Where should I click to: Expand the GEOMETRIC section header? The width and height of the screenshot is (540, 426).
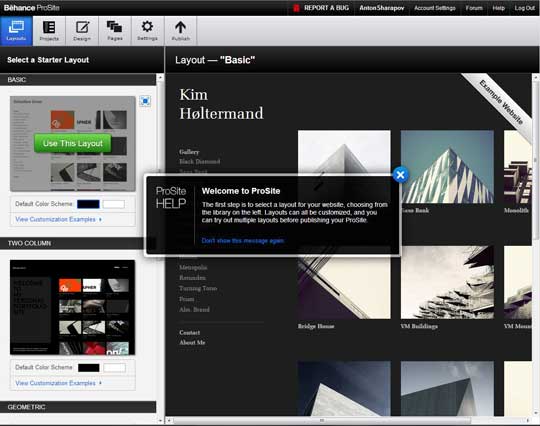coord(78,407)
